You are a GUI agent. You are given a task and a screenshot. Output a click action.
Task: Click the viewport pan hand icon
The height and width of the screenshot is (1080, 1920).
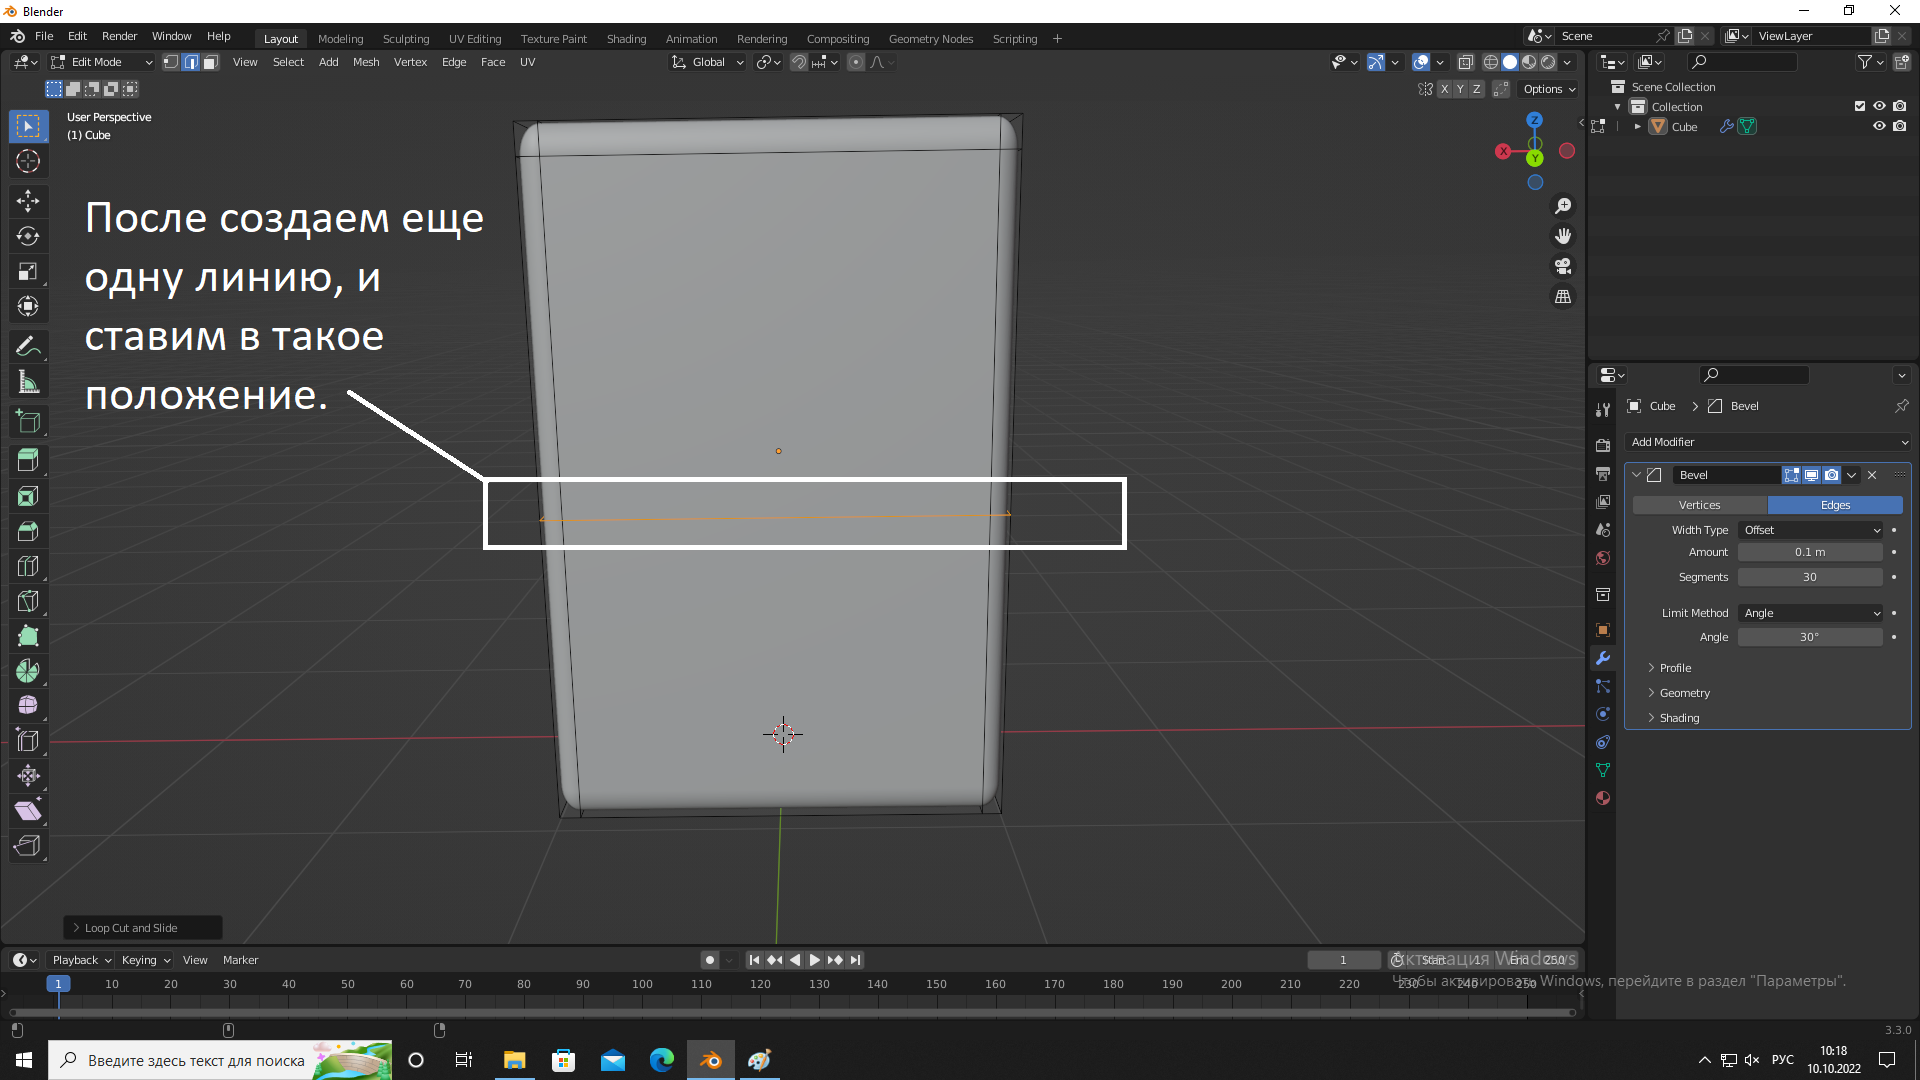pyautogui.click(x=1563, y=236)
